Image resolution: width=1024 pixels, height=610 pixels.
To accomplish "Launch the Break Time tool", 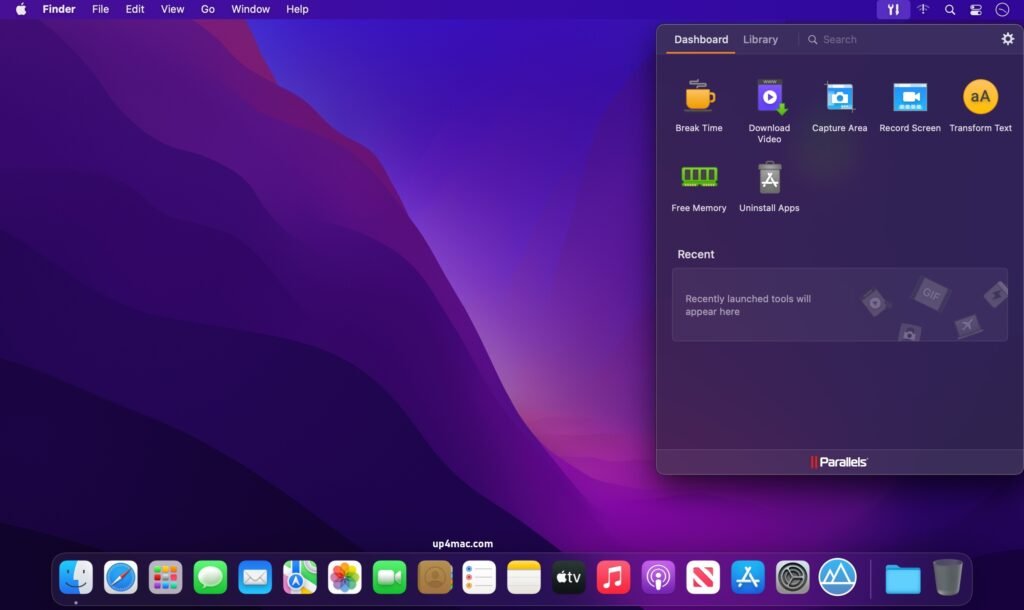I will 698,97.
